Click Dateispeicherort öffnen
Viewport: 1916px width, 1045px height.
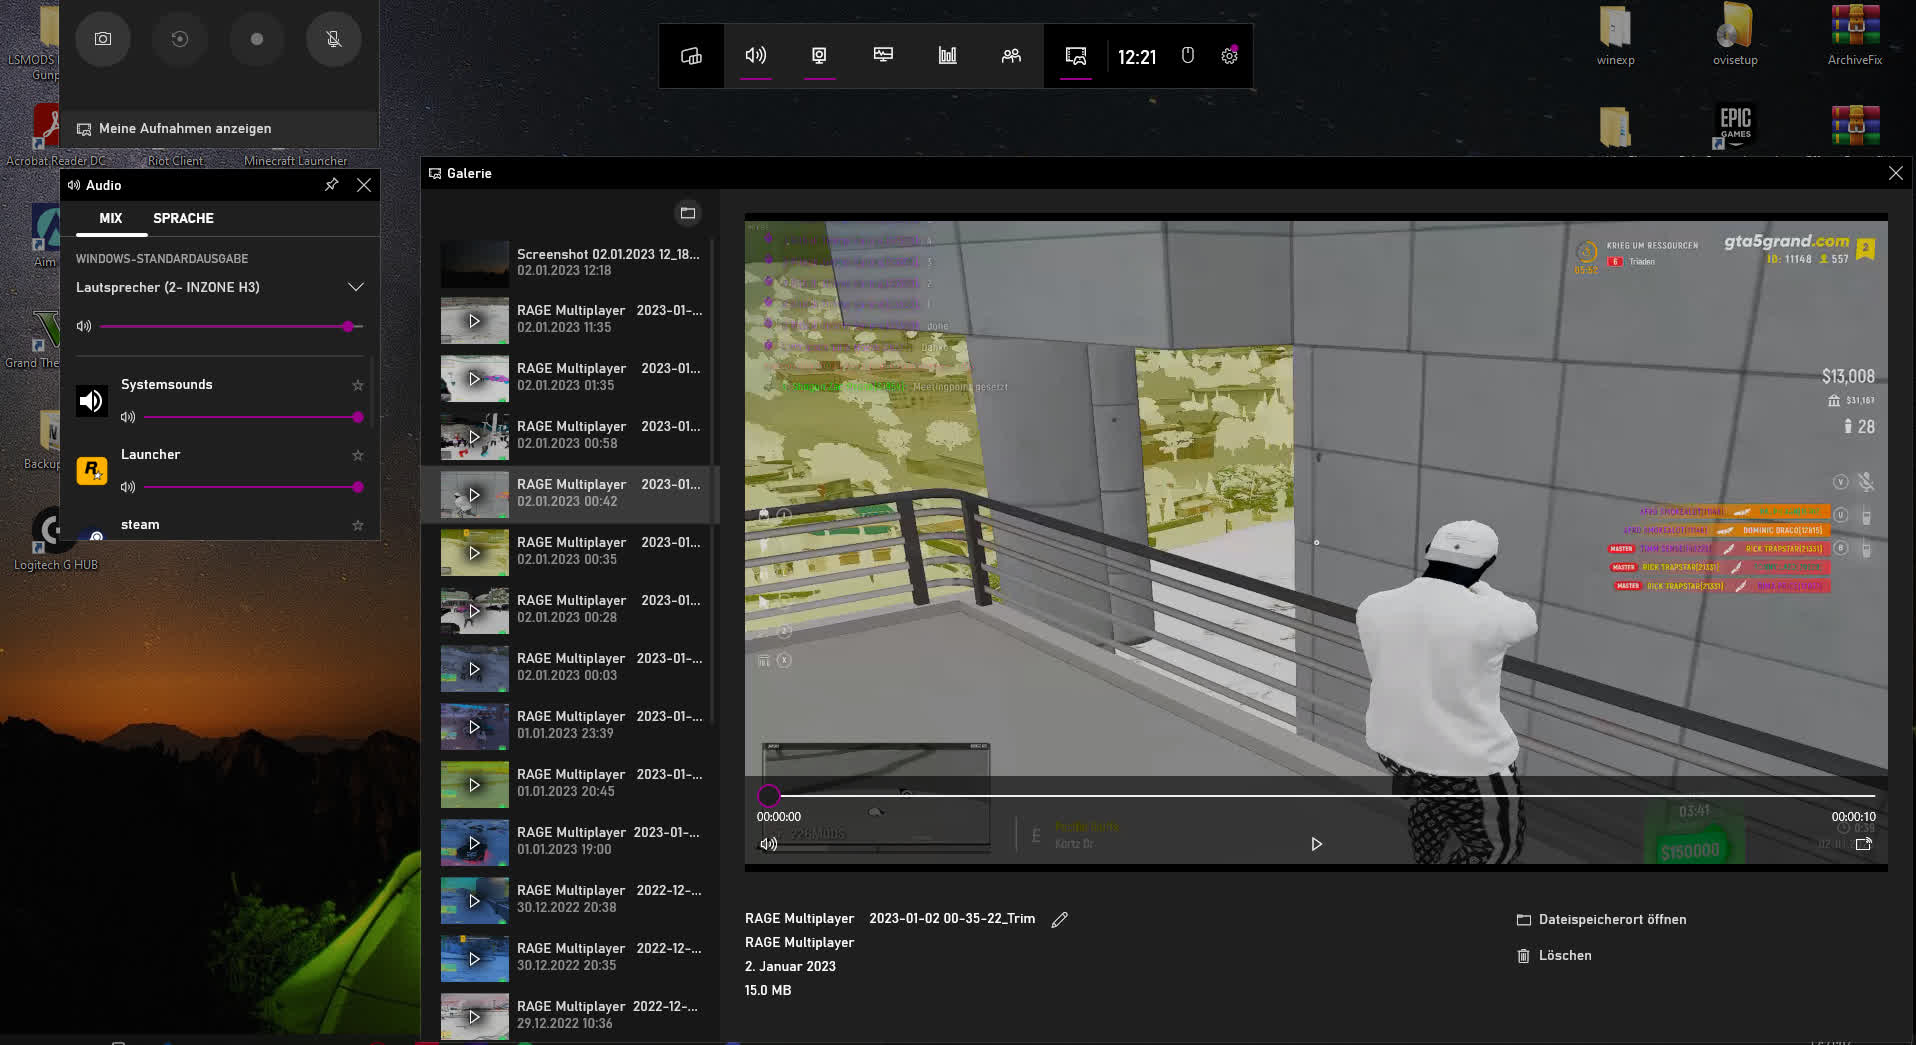(x=1601, y=920)
